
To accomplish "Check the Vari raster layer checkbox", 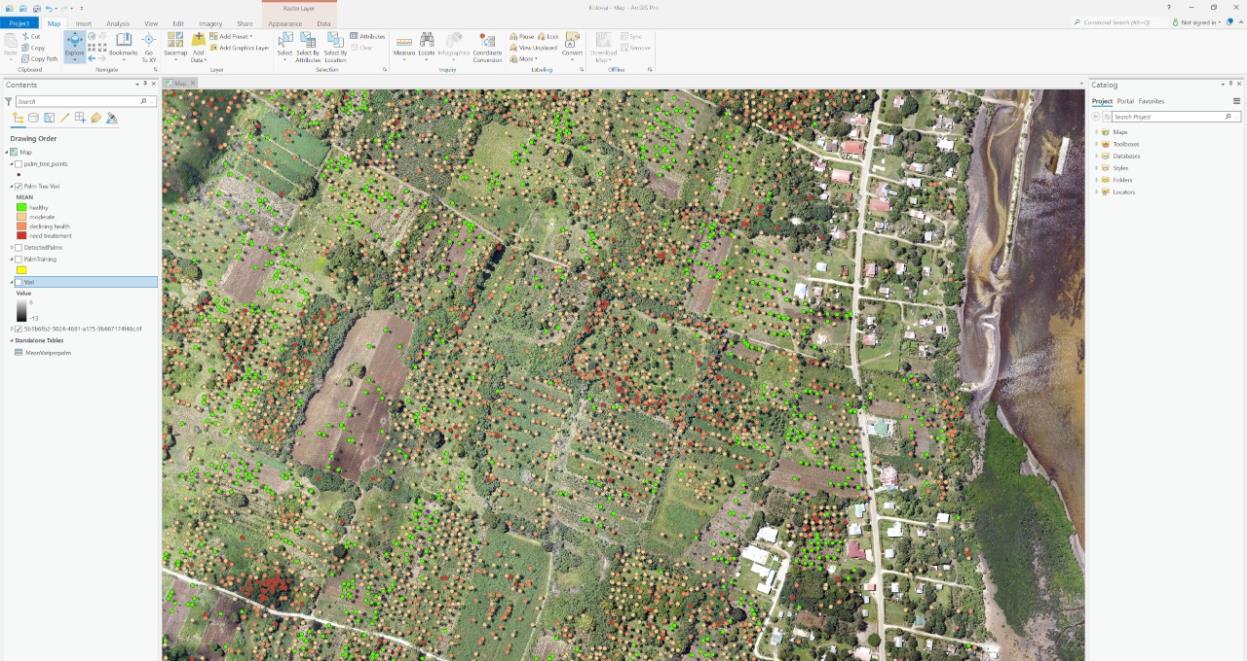I will [19, 282].
